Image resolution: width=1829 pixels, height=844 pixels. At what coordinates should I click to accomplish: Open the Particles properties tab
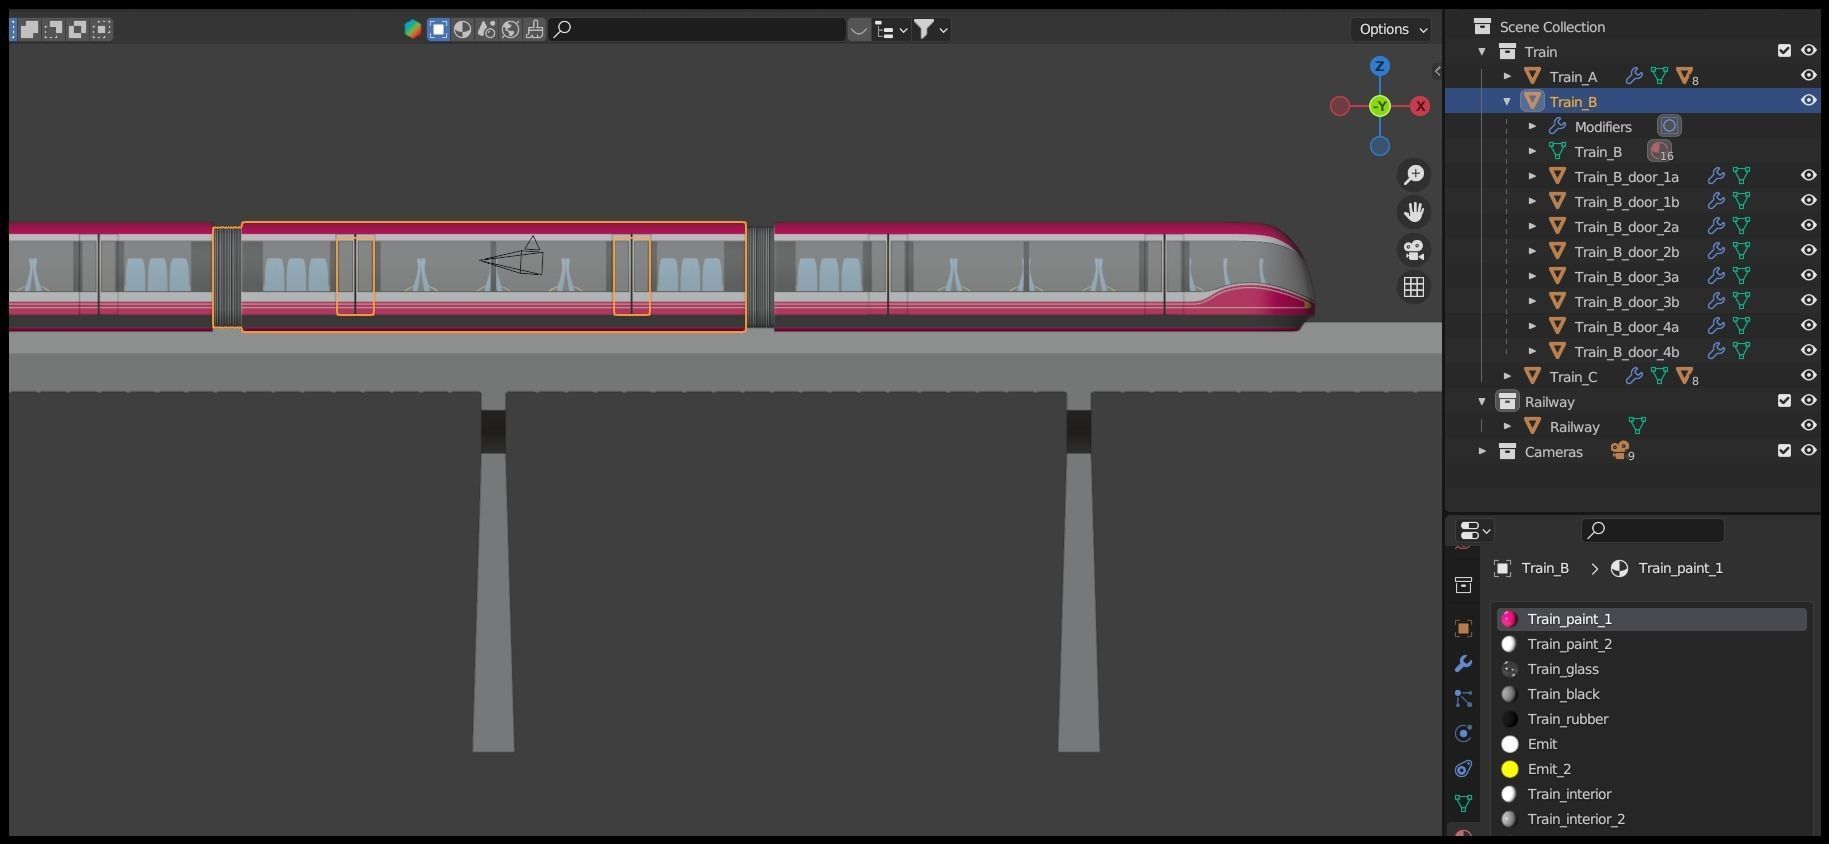1463,698
